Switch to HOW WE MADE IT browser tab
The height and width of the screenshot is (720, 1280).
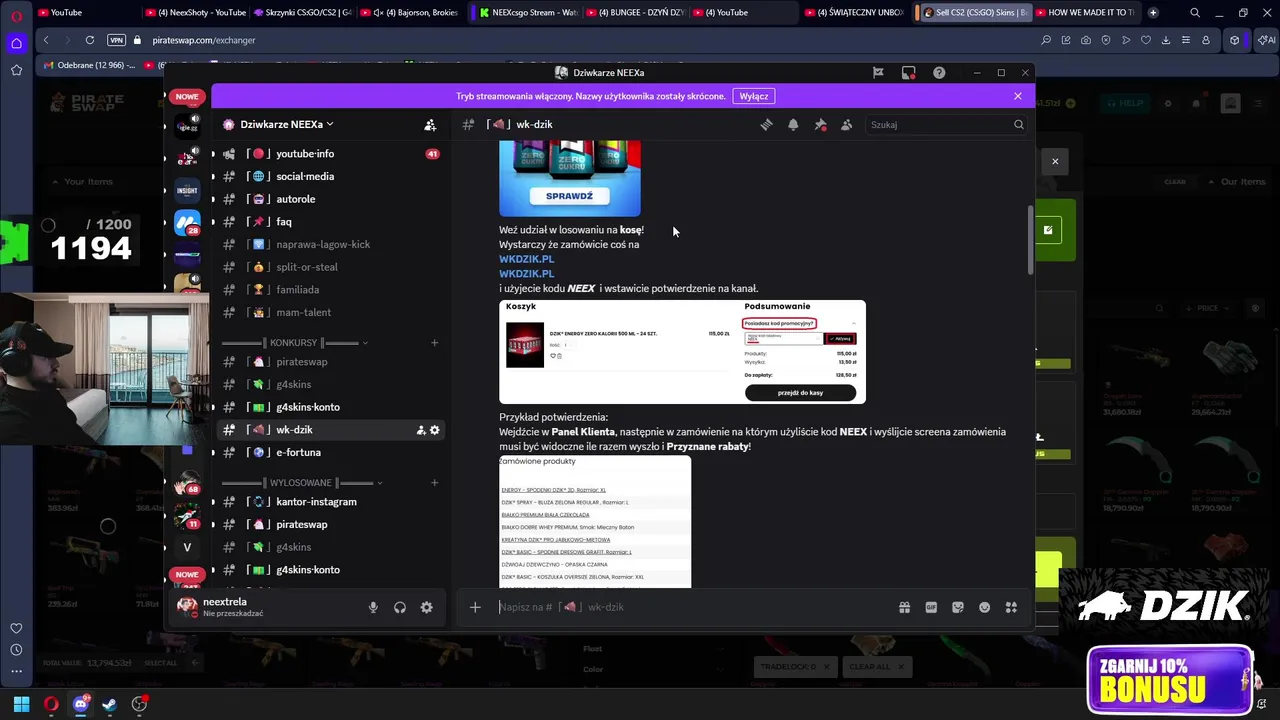click(1083, 13)
